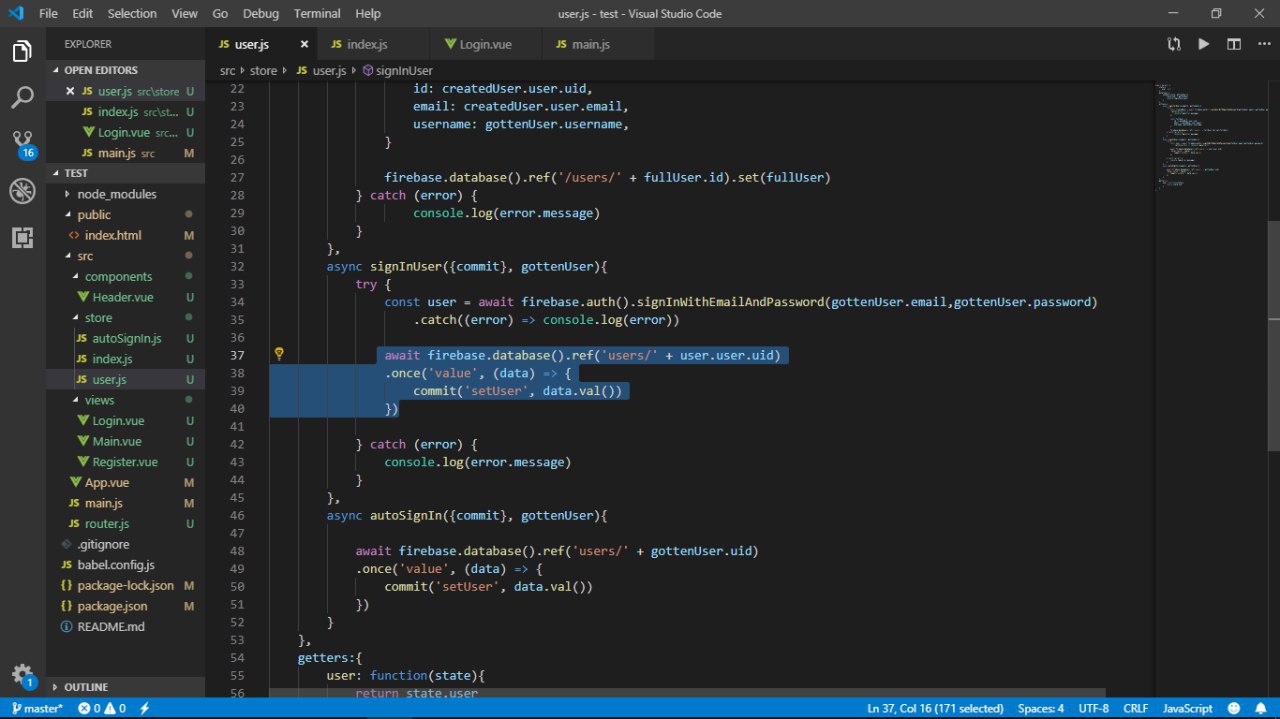The height and width of the screenshot is (719, 1280).
Task: Collapse the views folder
Action: click(99, 400)
